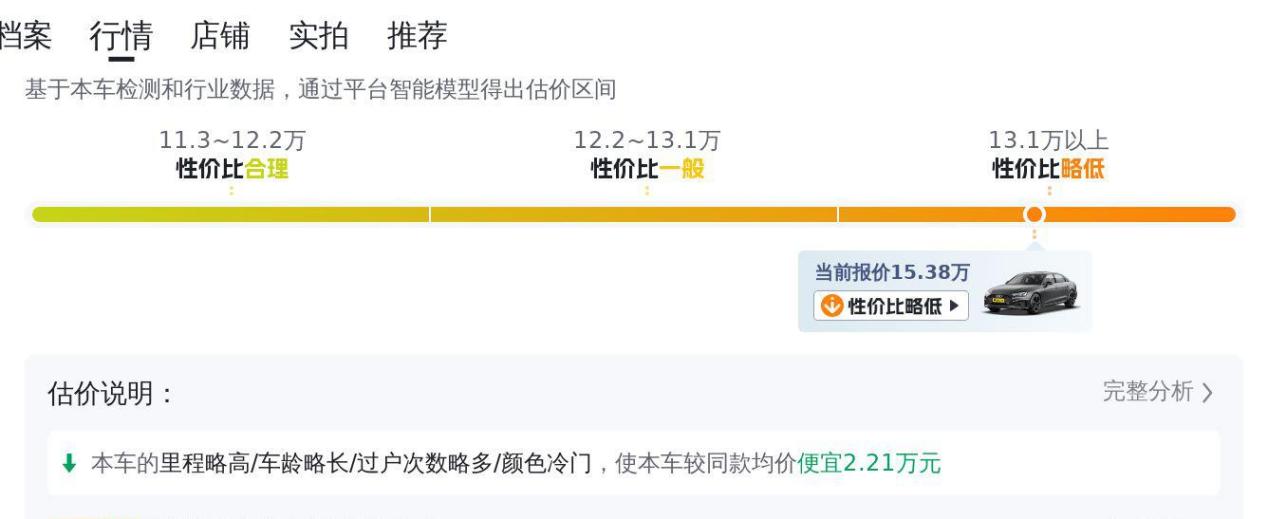Click the white circle marker on price bar
Screen dimensions: 1268x519
tap(1034, 214)
